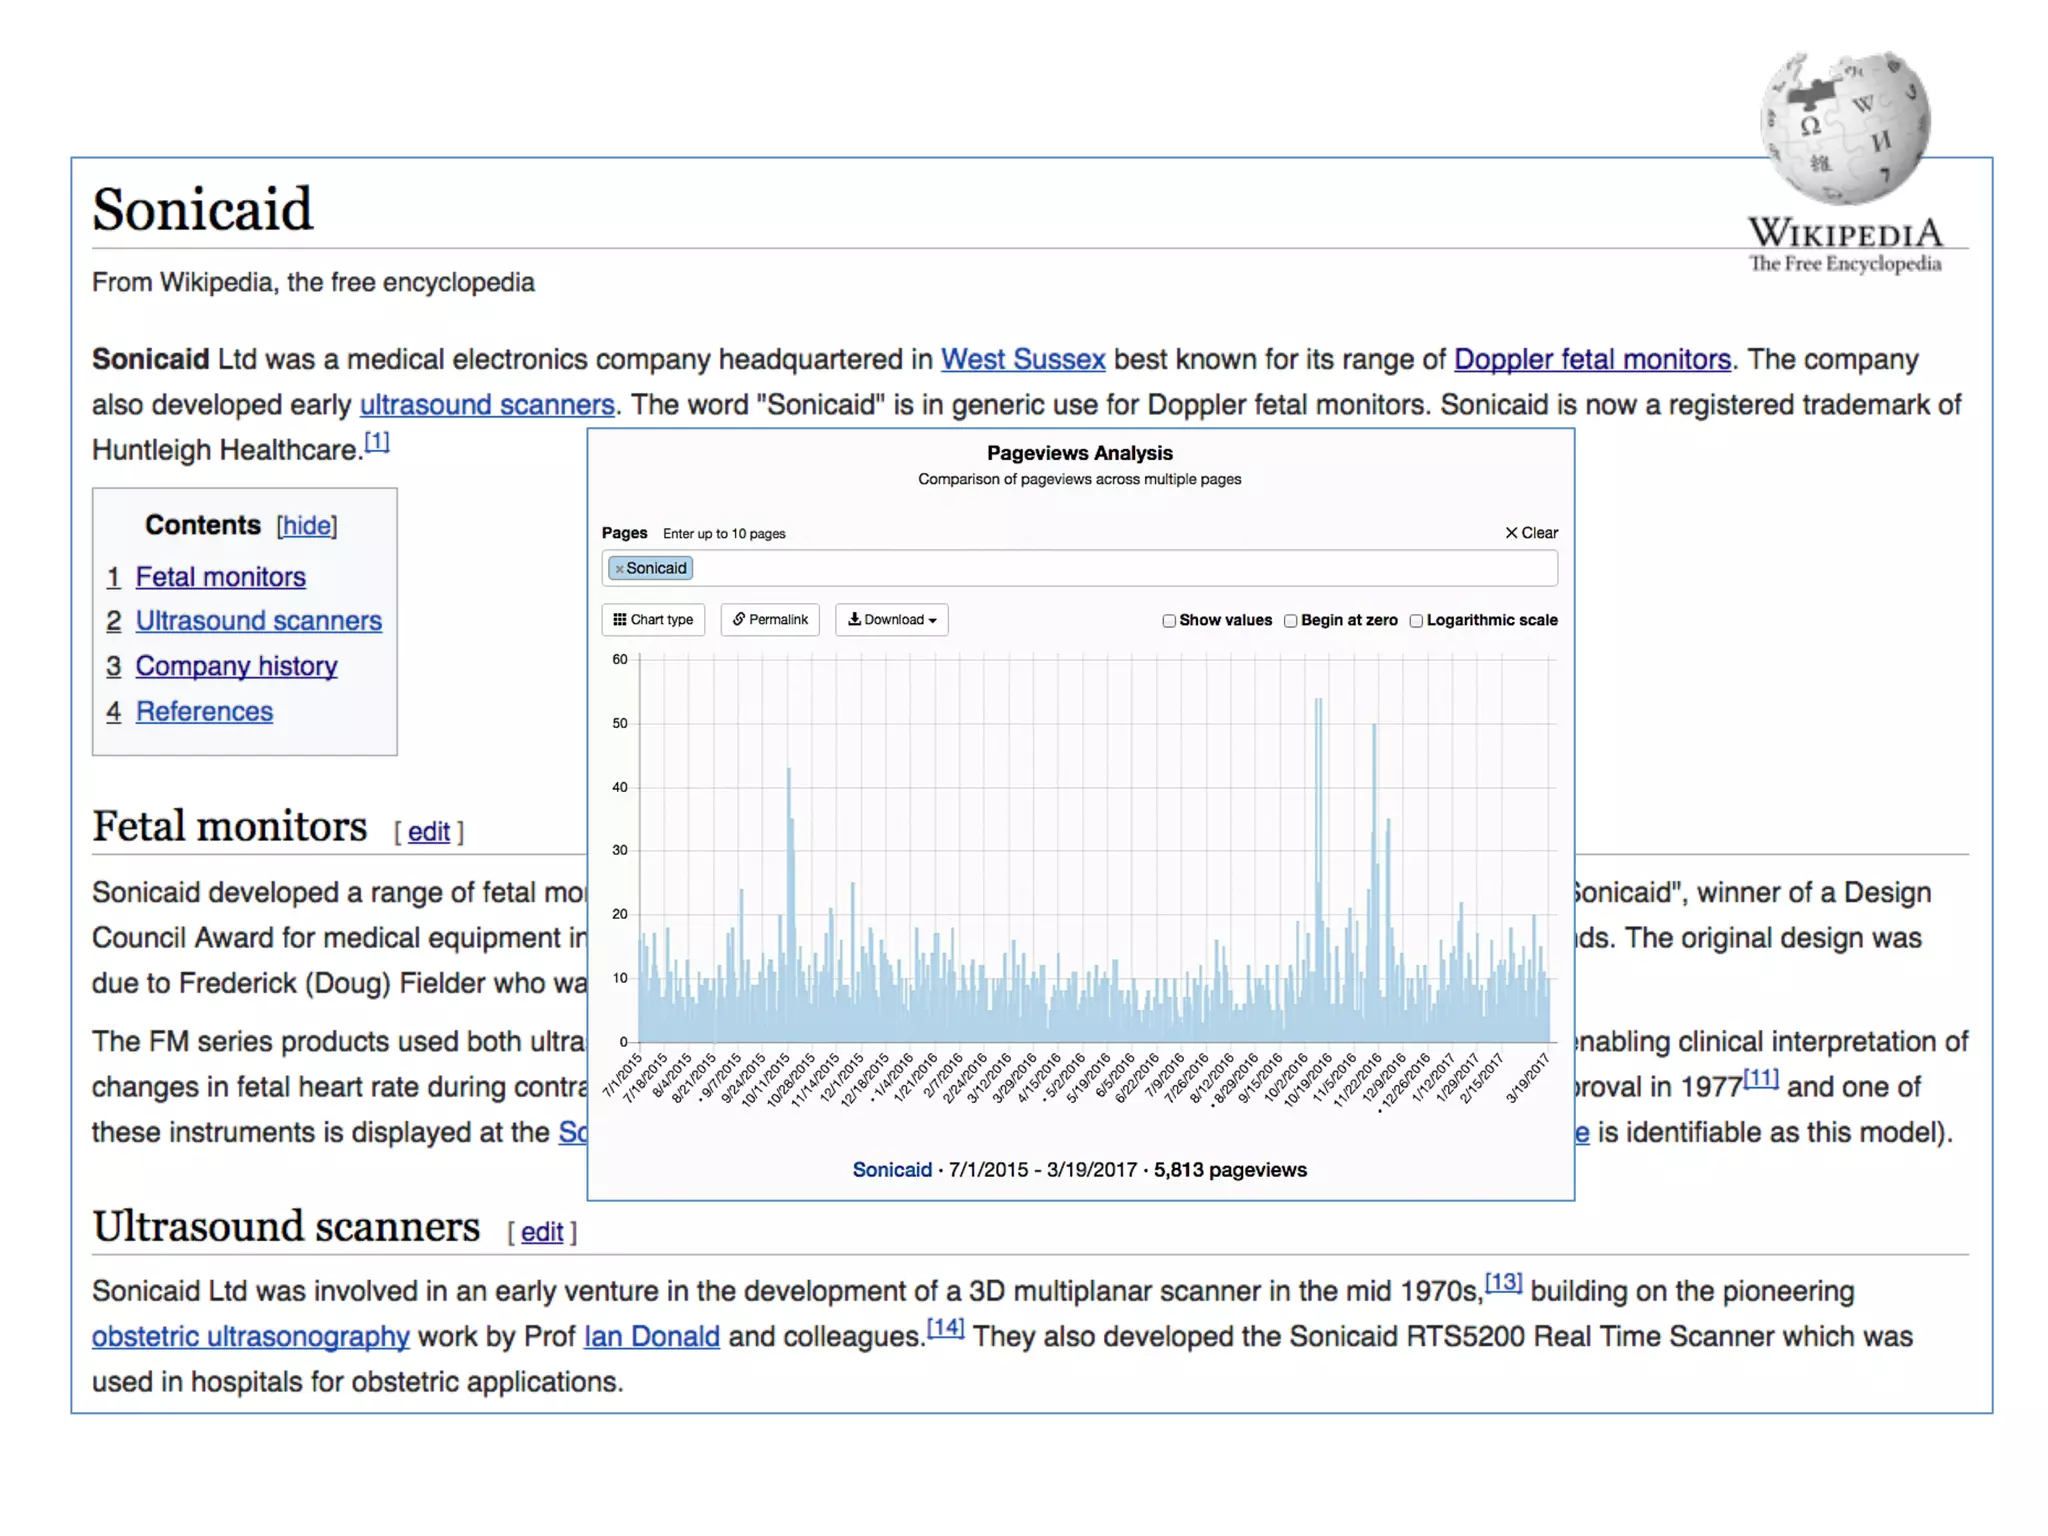Click the Sonicaid link below chart
This screenshot has height=1536, width=2048.
(891, 1170)
